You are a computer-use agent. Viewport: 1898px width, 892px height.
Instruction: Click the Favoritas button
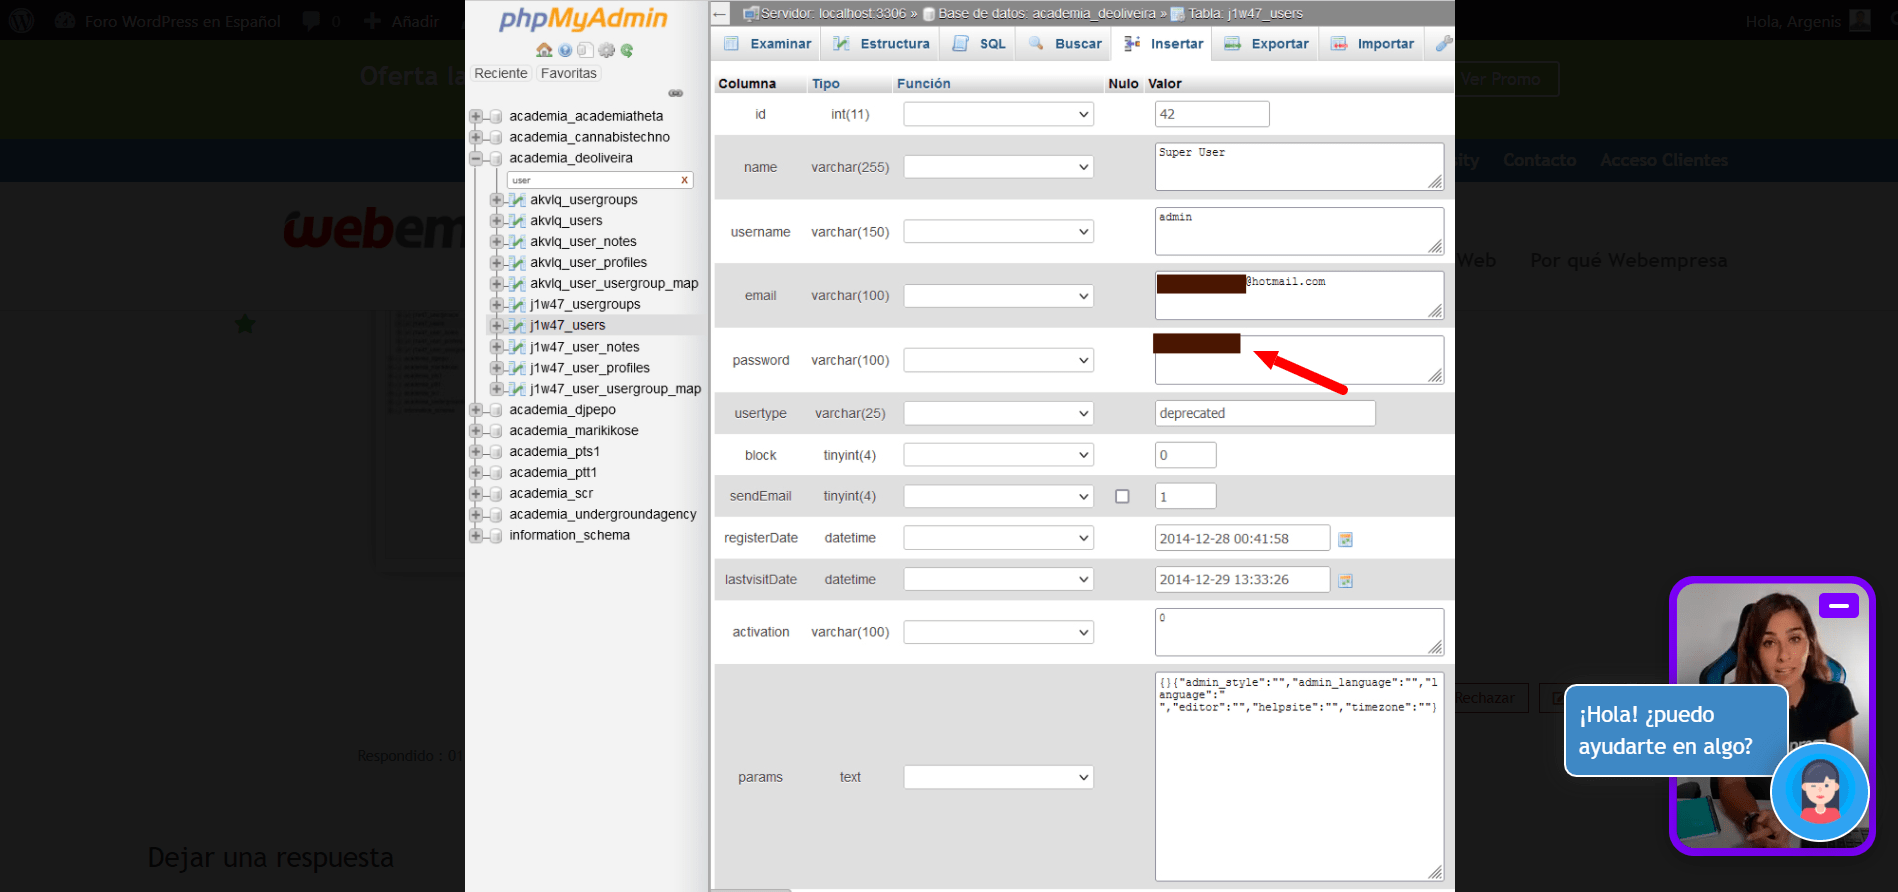point(568,73)
